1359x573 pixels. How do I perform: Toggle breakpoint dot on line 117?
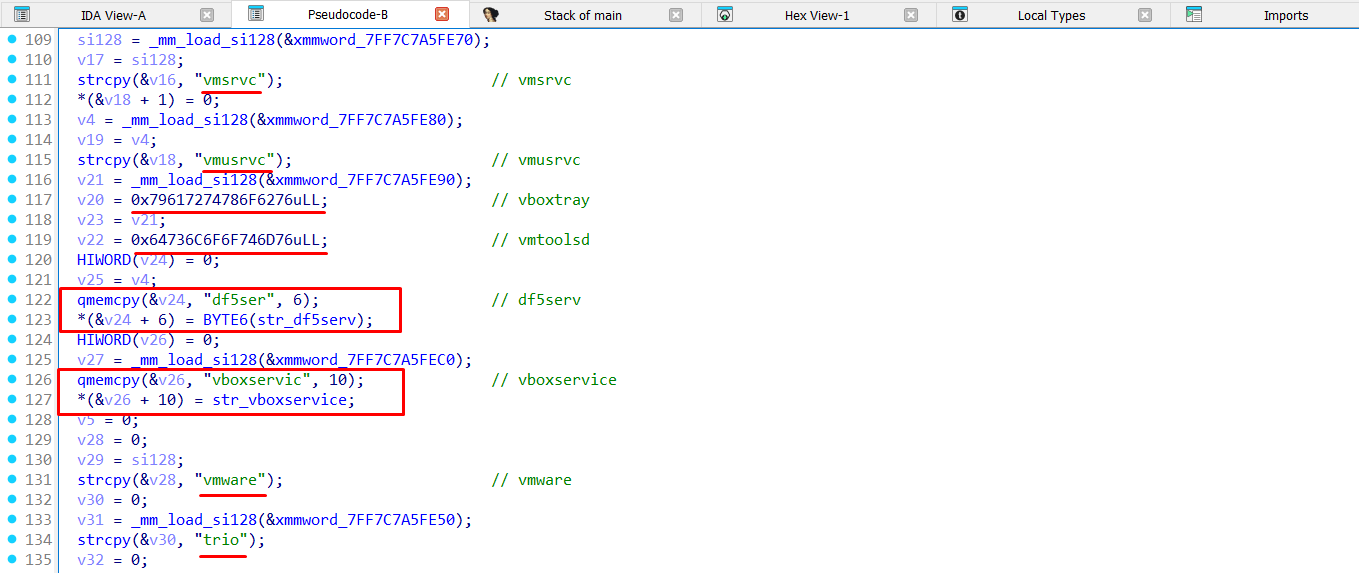[x=12, y=199]
